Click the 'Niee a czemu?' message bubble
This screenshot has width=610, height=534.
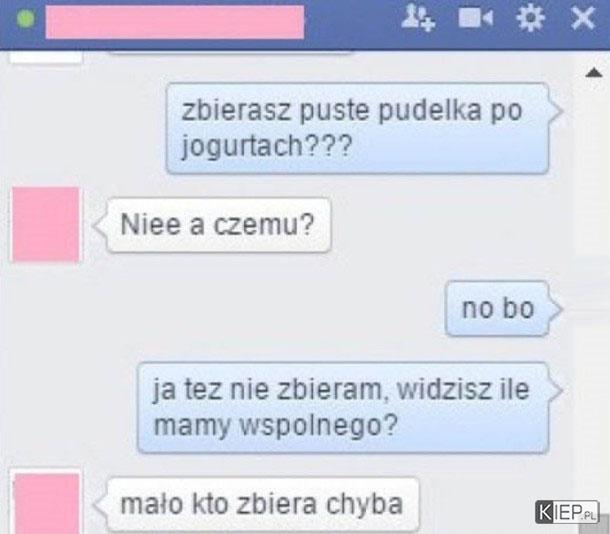(218, 225)
